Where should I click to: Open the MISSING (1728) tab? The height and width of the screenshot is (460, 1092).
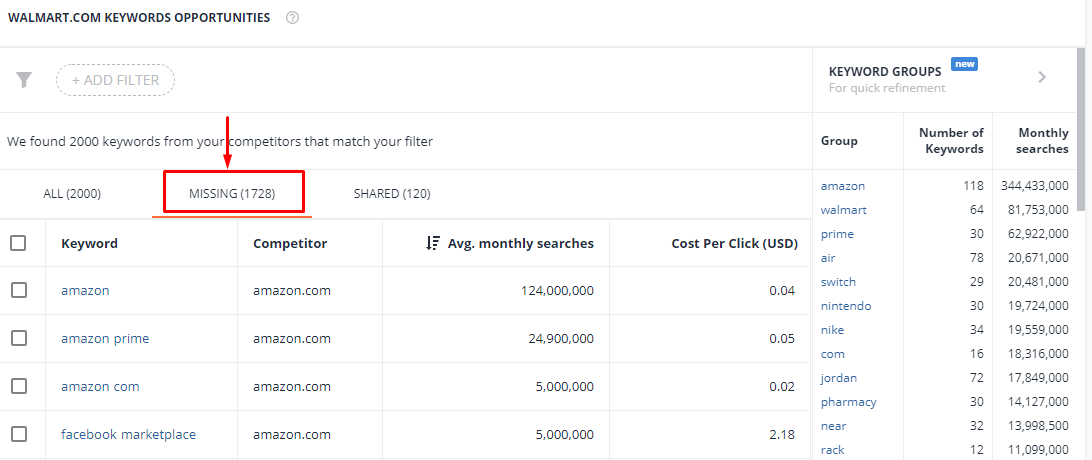tap(232, 193)
